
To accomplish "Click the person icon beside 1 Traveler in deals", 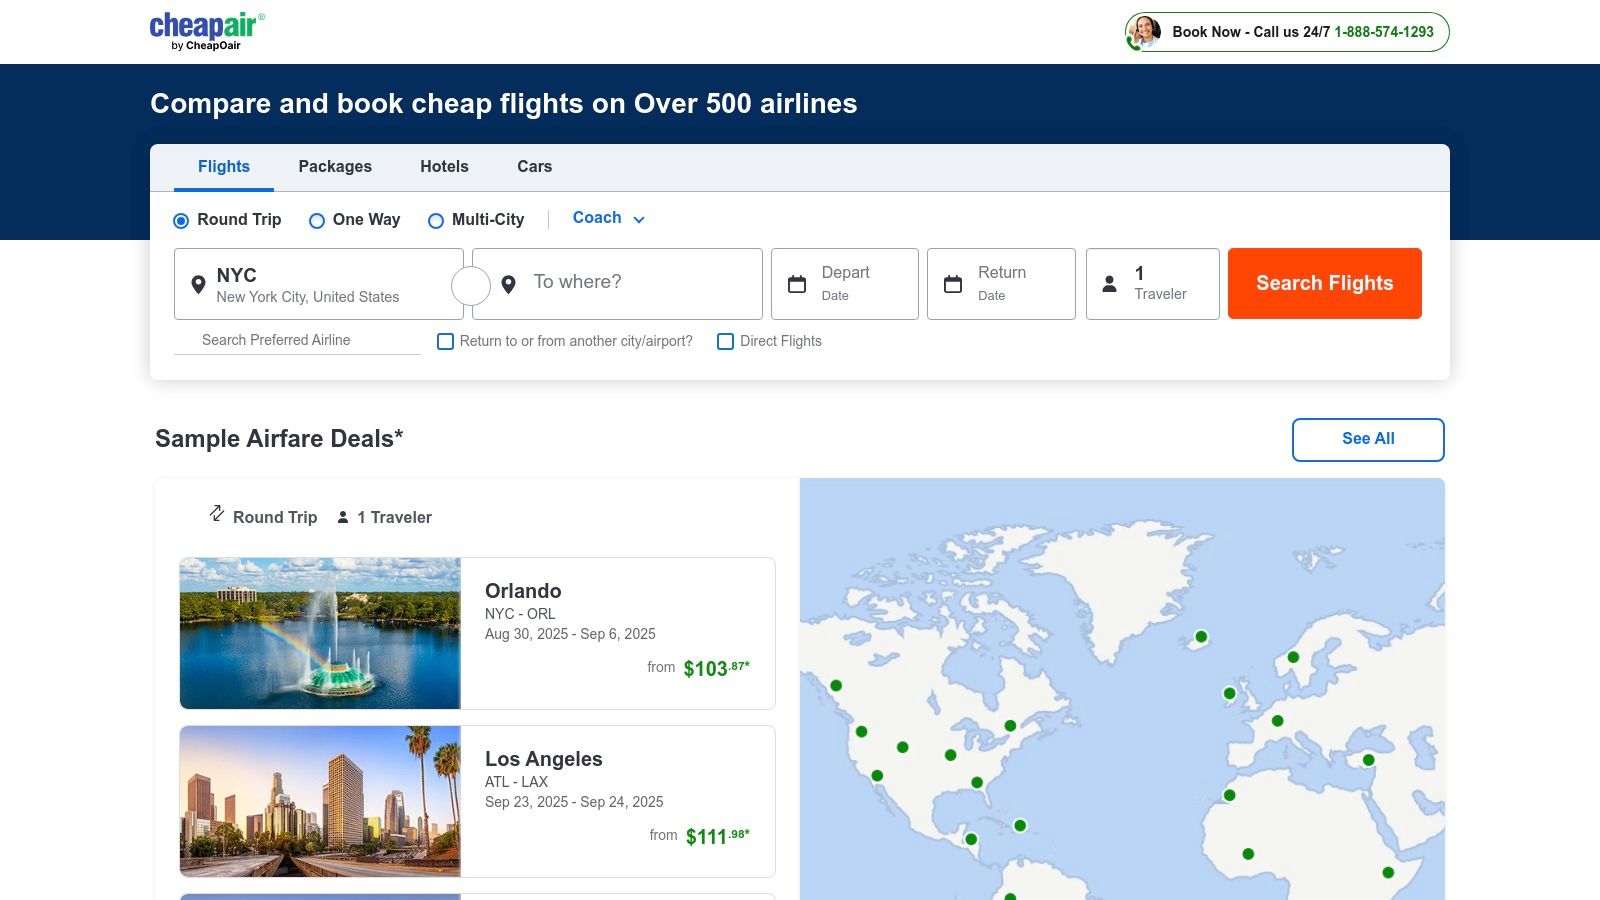I will point(343,517).
